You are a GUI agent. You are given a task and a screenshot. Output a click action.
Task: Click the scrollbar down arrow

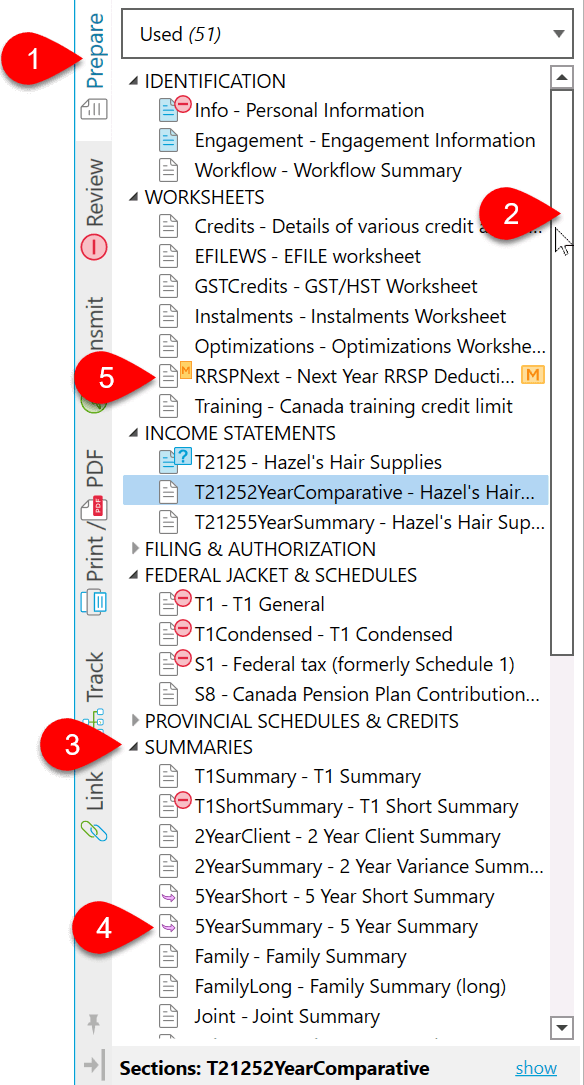coord(563,1027)
